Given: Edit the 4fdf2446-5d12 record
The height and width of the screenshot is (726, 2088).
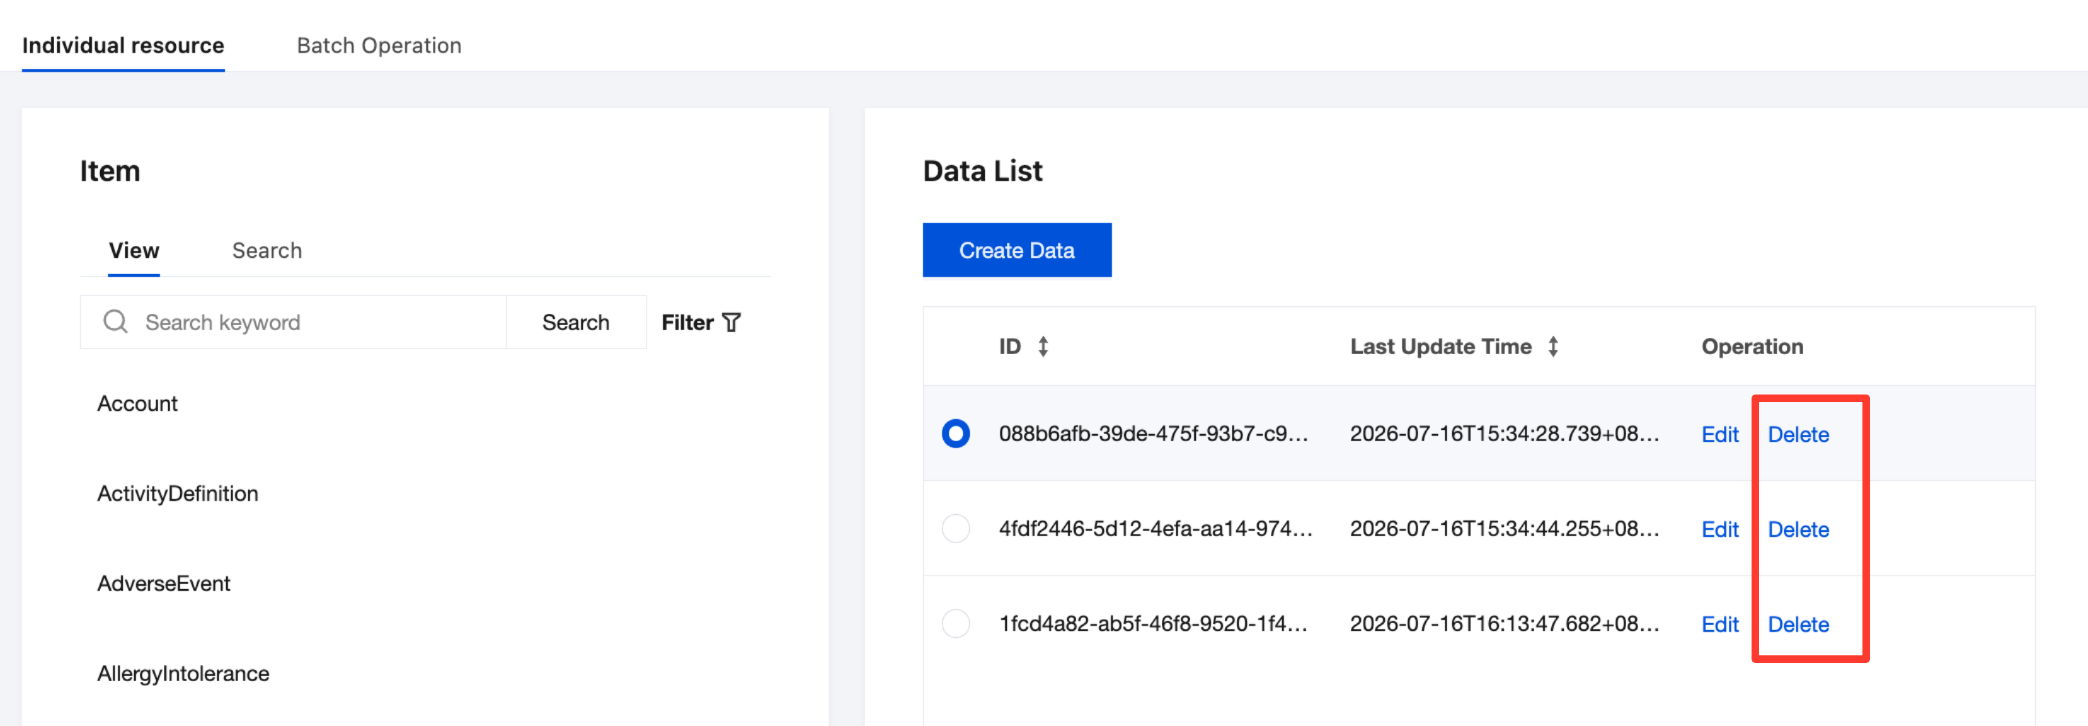Looking at the screenshot, I should 1720,529.
